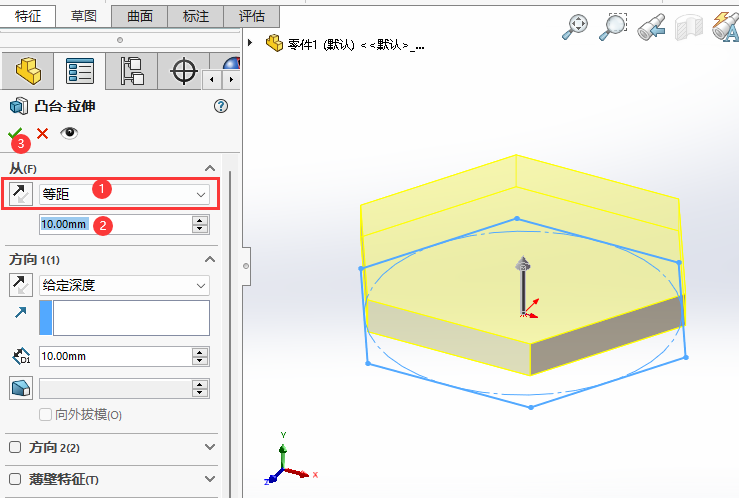Switch to the 特征 tab
Image resolution: width=739 pixels, height=498 pixels.
pos(28,16)
